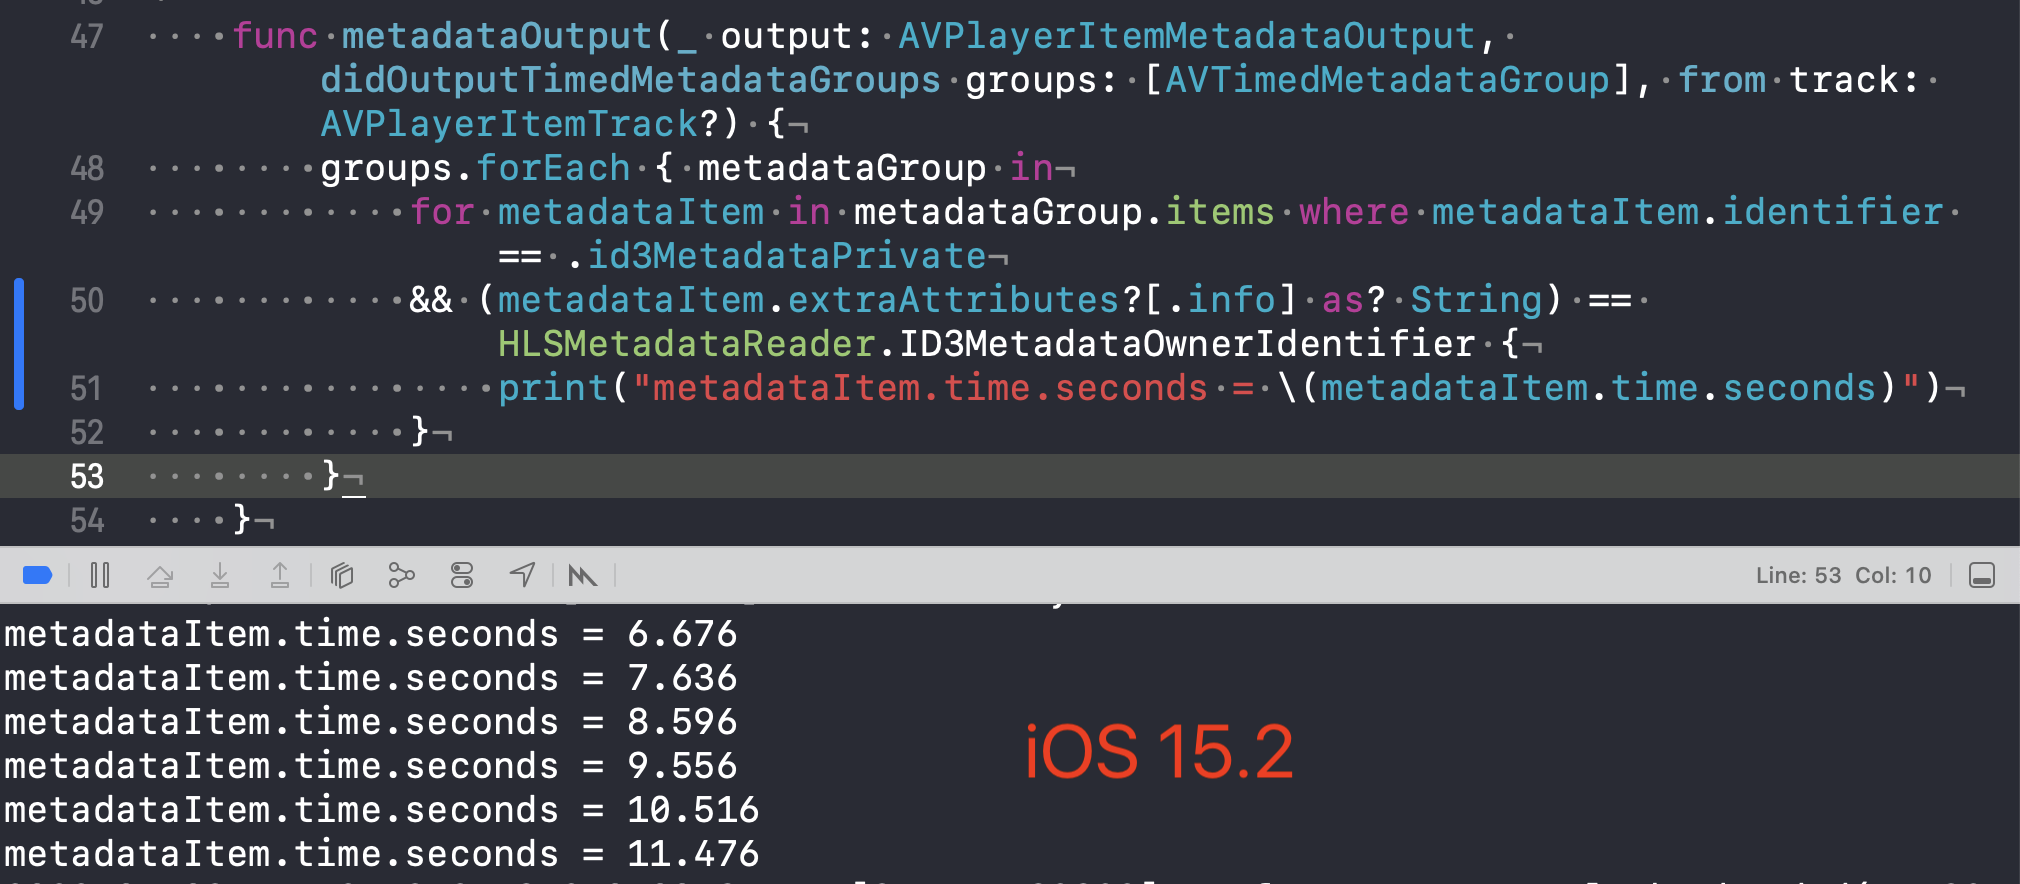The height and width of the screenshot is (884, 2020).
Task: Place cursor on HLSMetadataReader in line 50
Action: pyautogui.click(x=687, y=344)
